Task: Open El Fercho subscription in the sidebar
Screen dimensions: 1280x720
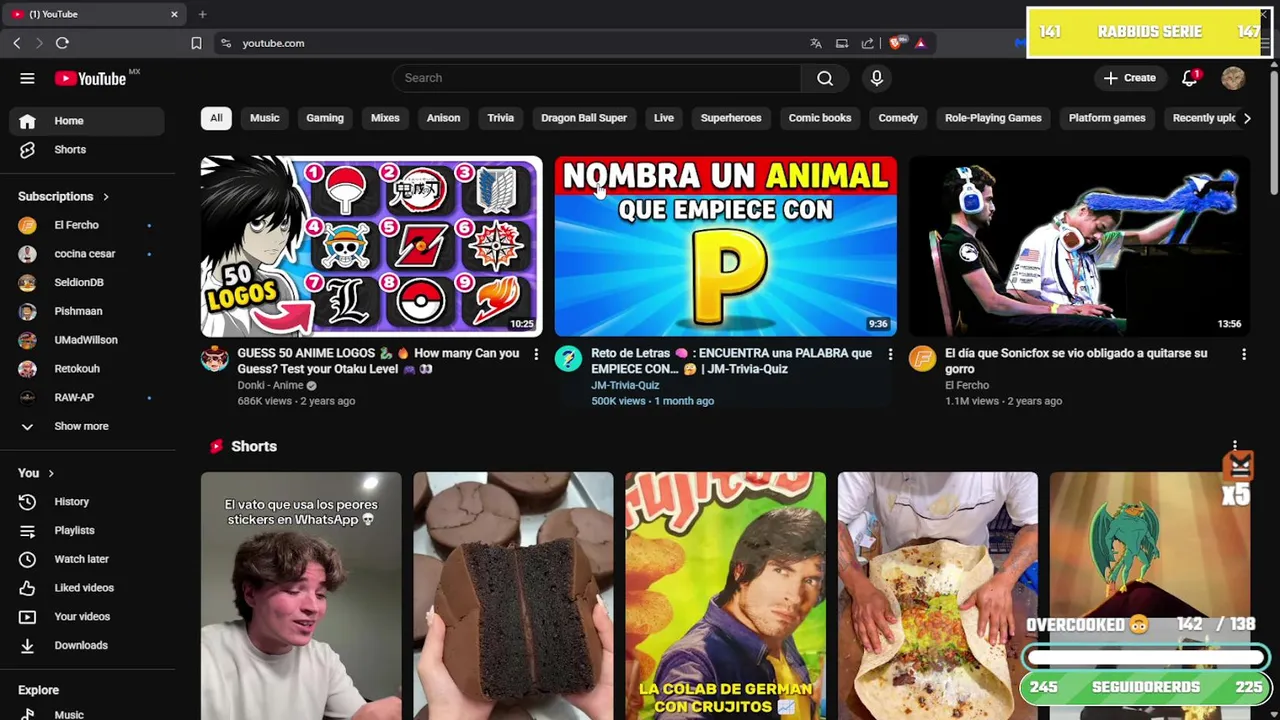Action: (x=89, y=225)
